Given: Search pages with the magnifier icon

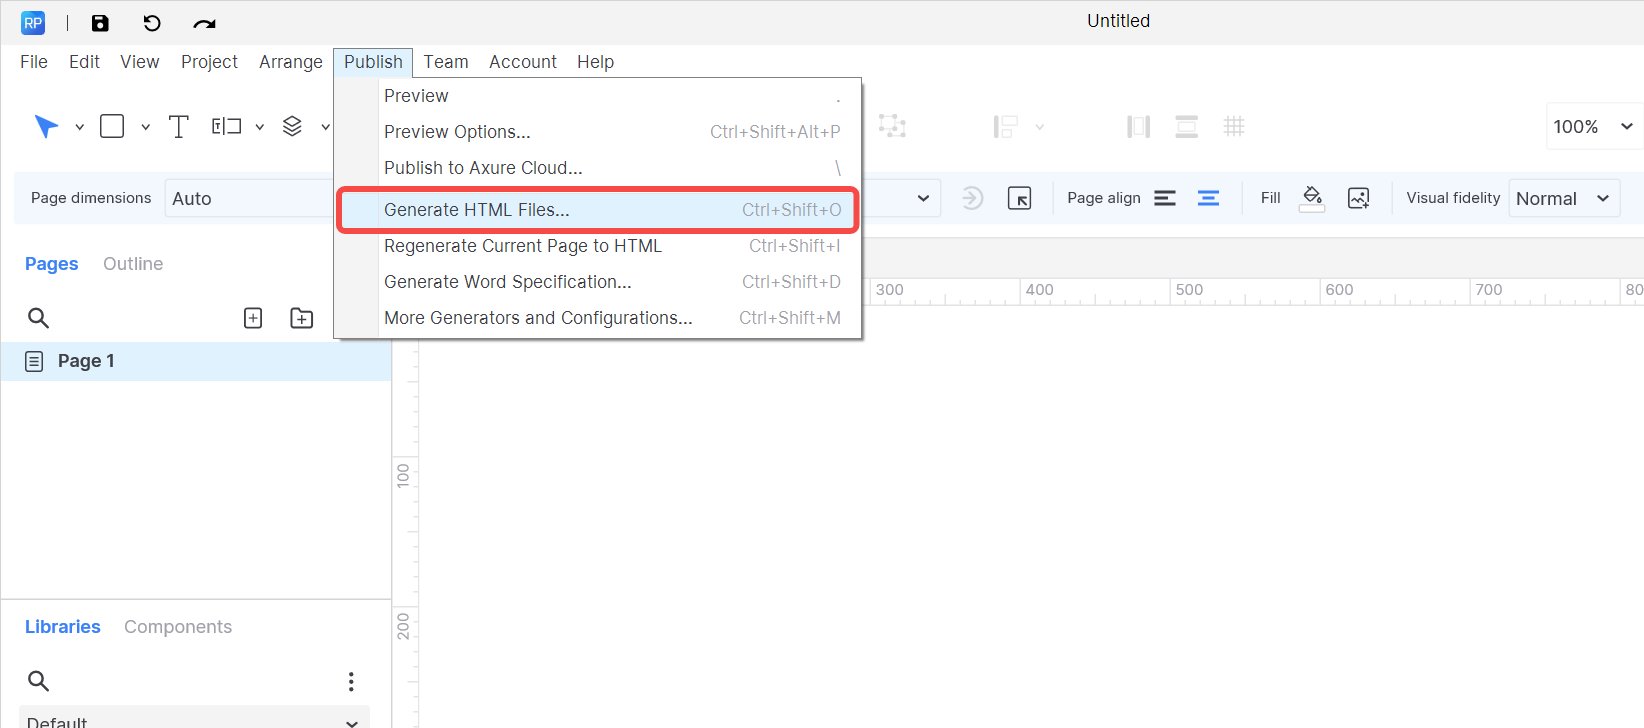Looking at the screenshot, I should click(x=38, y=318).
